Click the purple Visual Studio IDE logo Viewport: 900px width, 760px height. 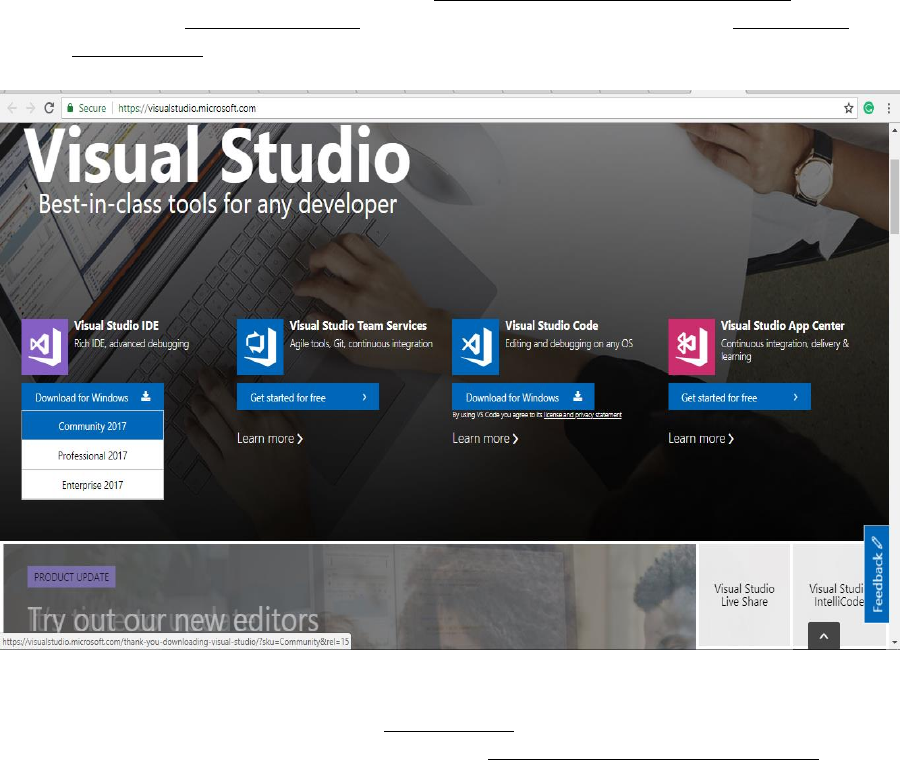(45, 347)
